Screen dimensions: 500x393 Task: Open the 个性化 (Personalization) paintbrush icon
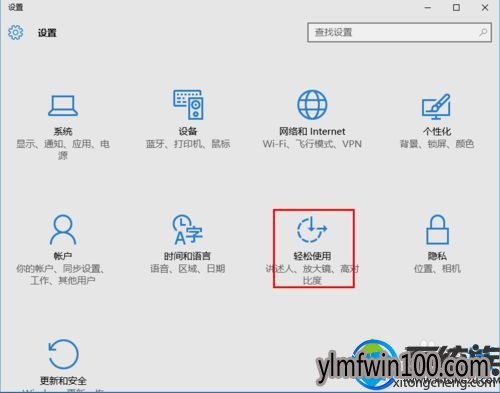(x=436, y=106)
